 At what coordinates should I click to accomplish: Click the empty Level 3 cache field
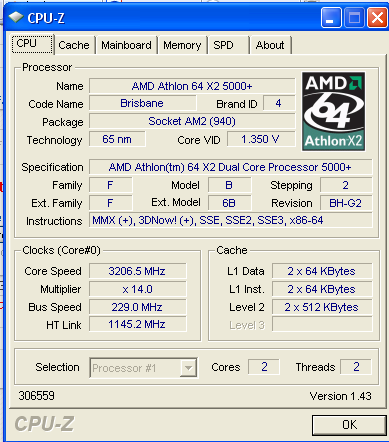click(x=322, y=324)
